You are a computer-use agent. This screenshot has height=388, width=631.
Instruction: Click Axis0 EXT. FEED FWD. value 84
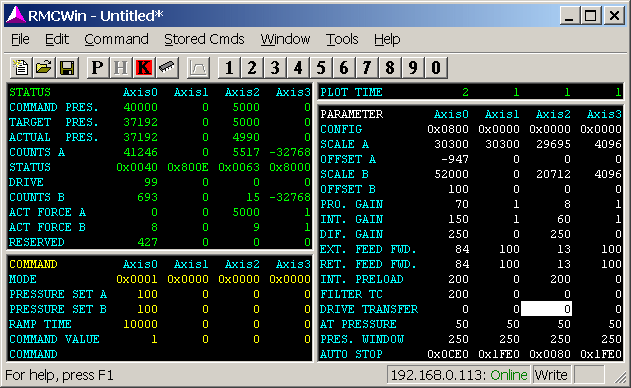click(462, 250)
